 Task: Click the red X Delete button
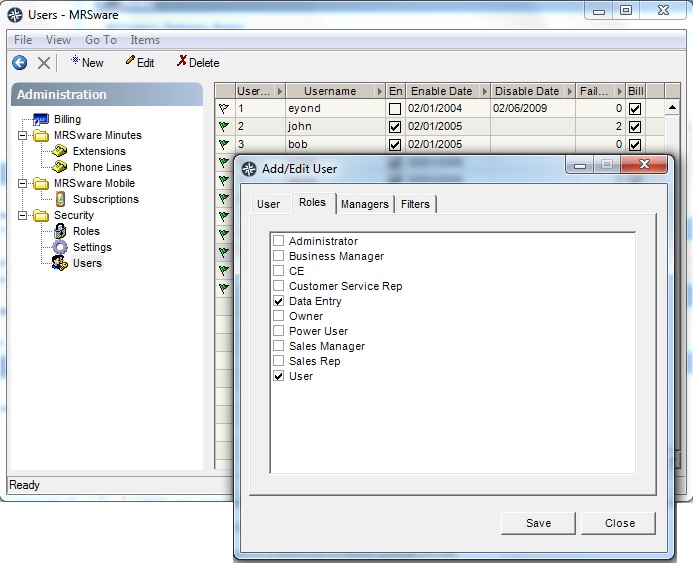(198, 62)
